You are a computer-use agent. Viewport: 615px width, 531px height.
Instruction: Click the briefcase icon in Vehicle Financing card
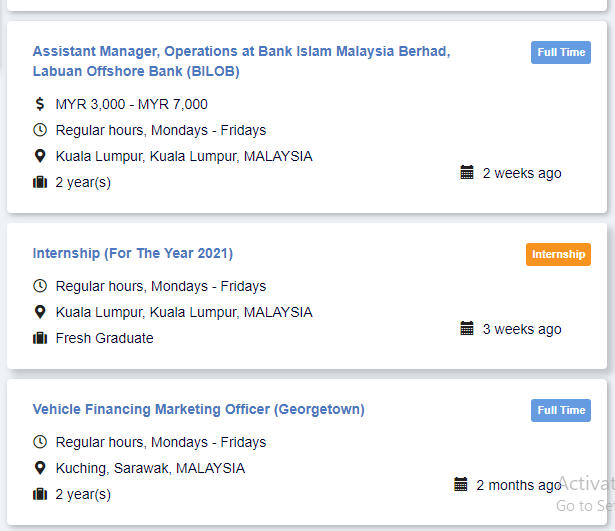tap(40, 494)
